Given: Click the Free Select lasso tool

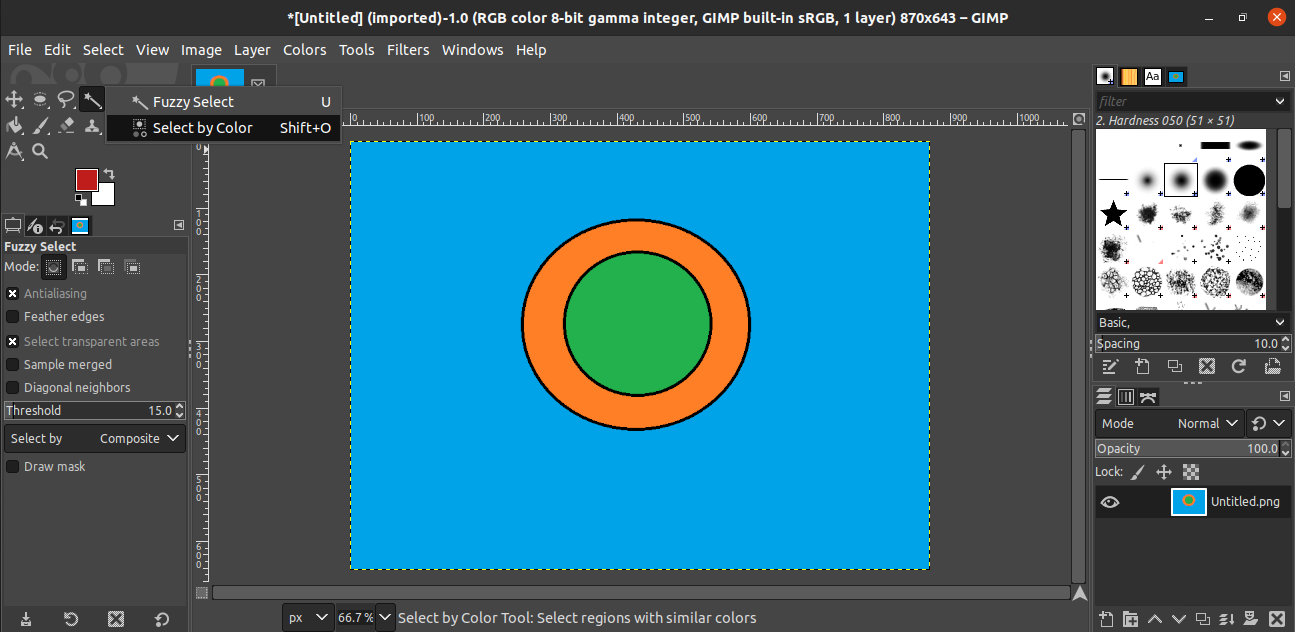Looking at the screenshot, I should 66,99.
